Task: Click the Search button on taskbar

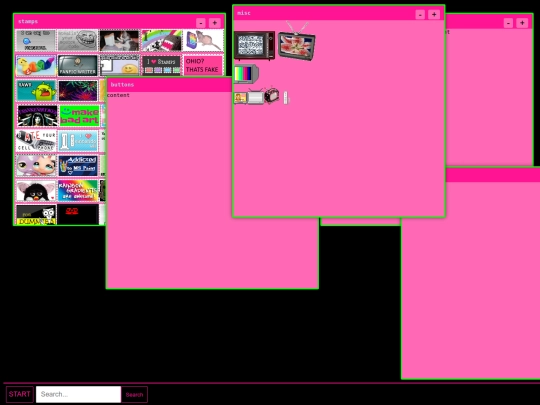Action: tap(134, 395)
